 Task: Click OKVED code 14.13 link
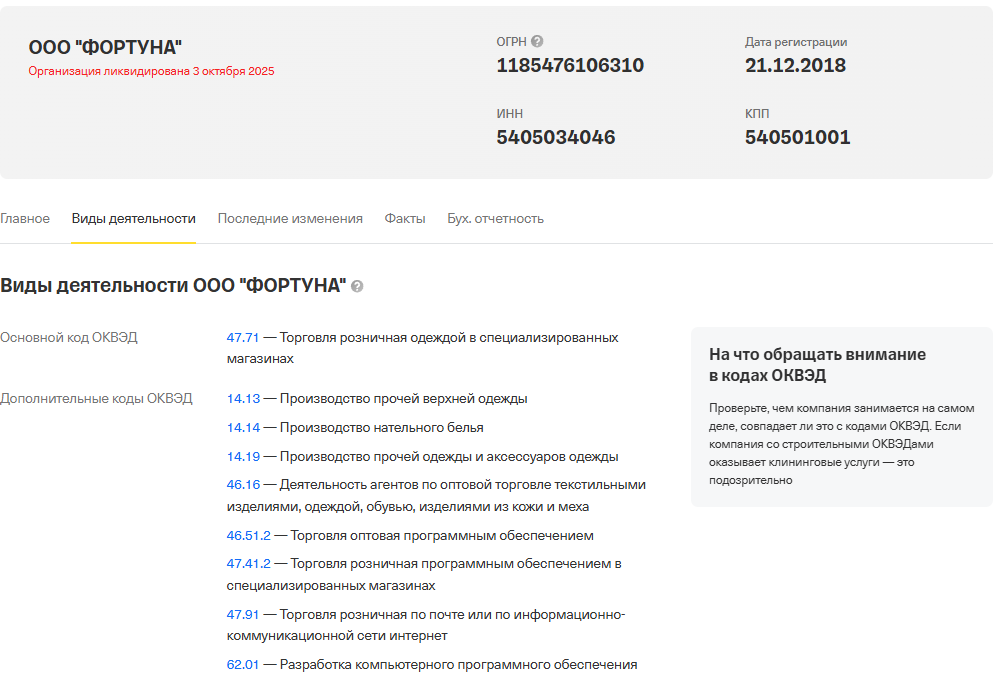pyautogui.click(x=243, y=399)
